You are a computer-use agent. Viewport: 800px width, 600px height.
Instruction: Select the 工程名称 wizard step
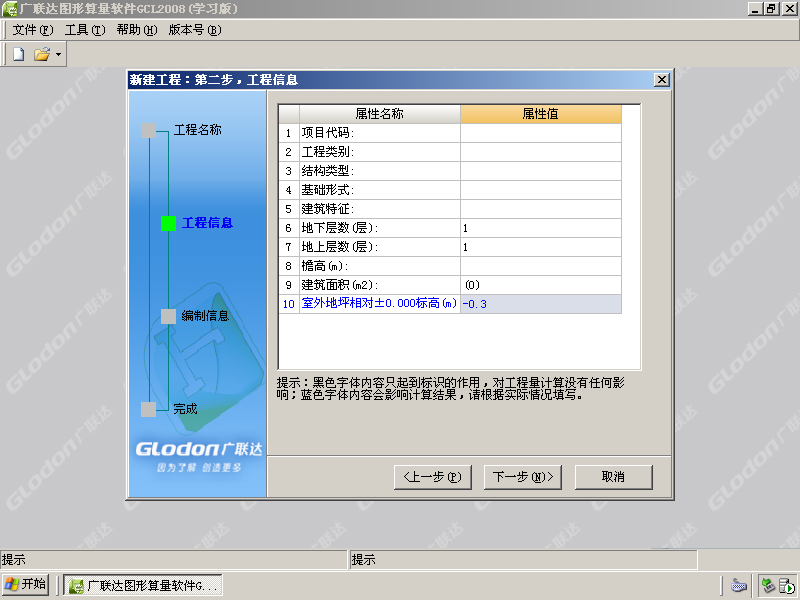(x=197, y=130)
